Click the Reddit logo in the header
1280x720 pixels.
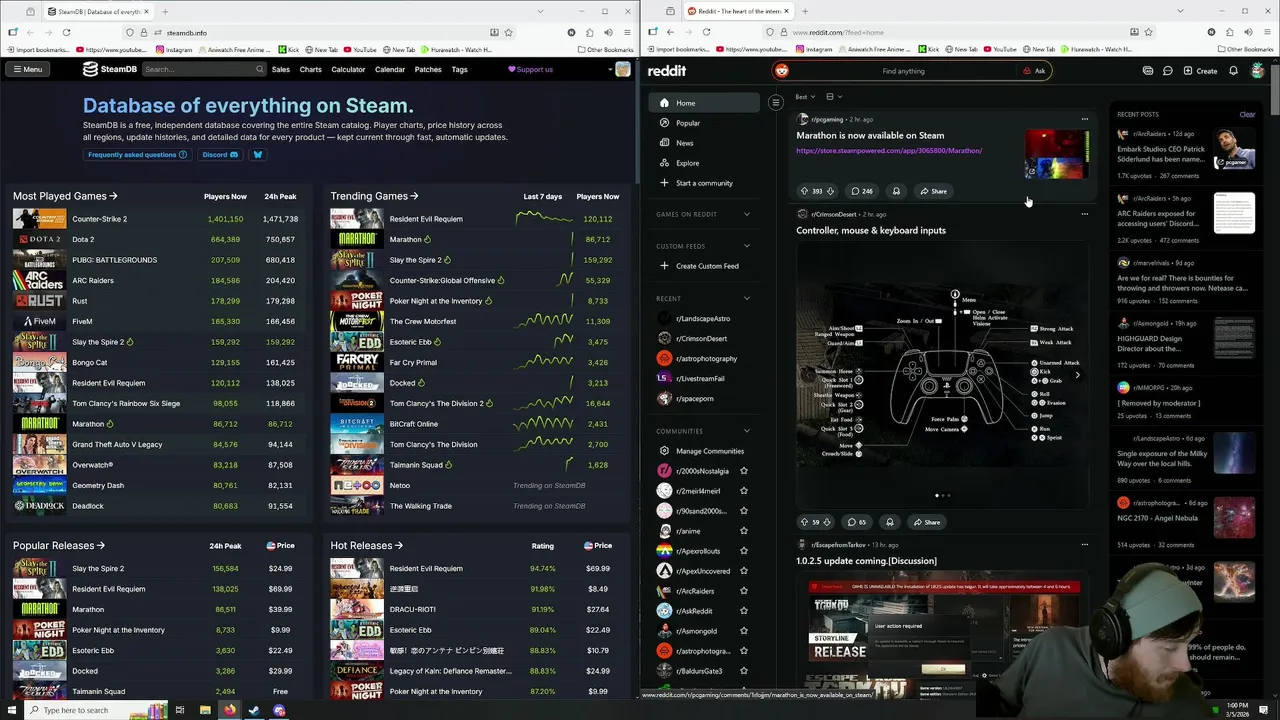coord(667,71)
